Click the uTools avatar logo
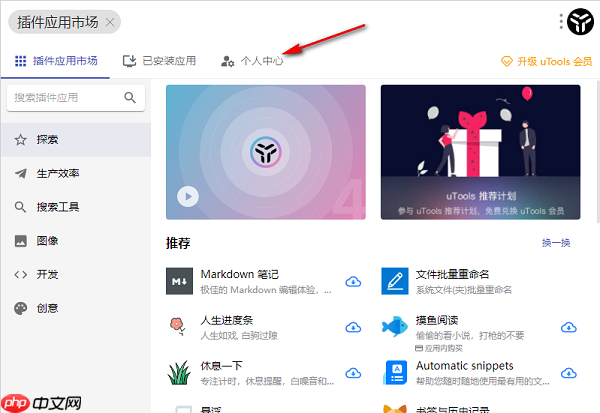The width and height of the screenshot is (600, 413). (x=580, y=22)
